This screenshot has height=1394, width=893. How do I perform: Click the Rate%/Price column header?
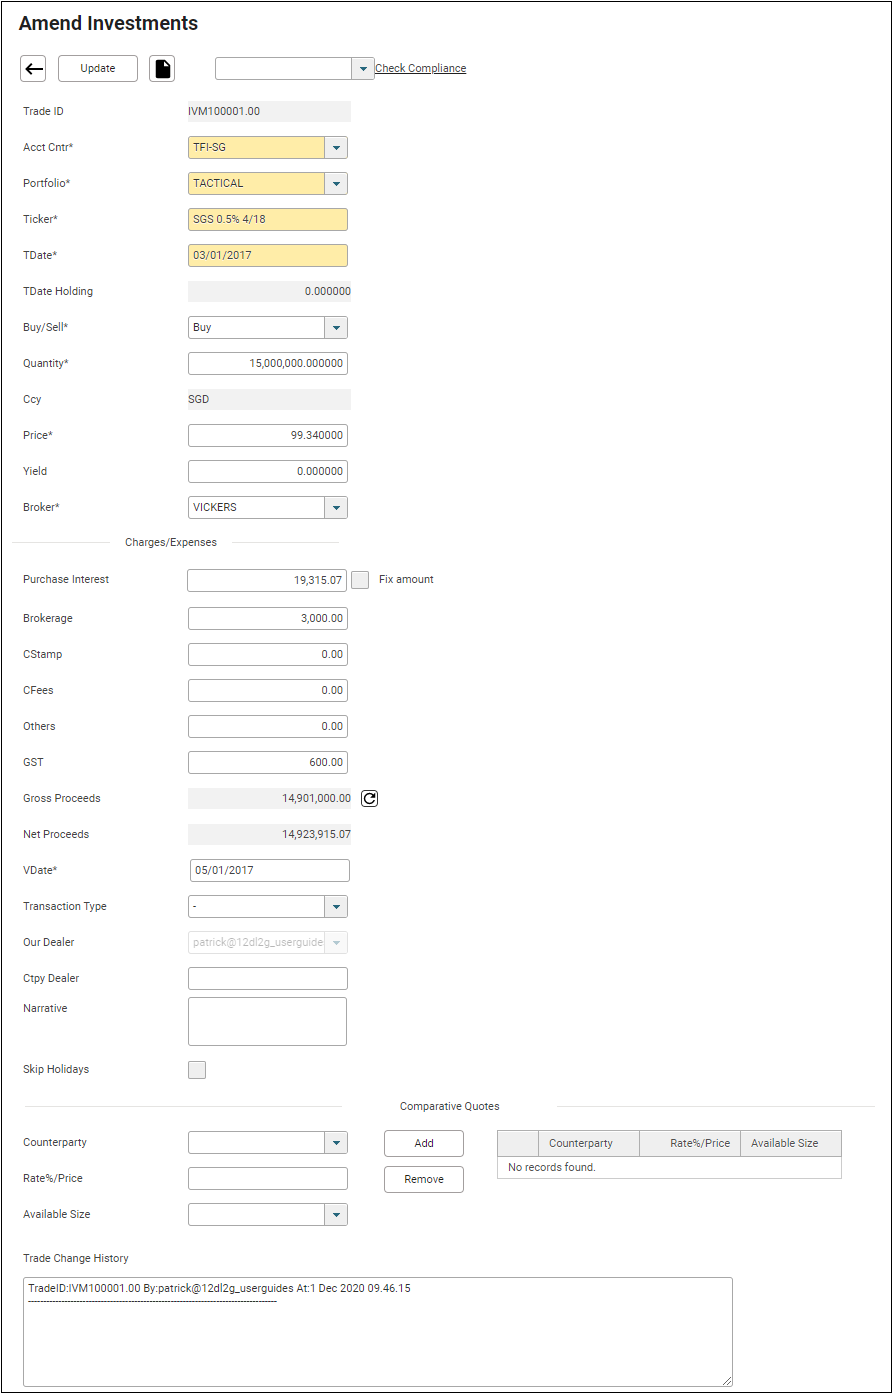point(690,1144)
